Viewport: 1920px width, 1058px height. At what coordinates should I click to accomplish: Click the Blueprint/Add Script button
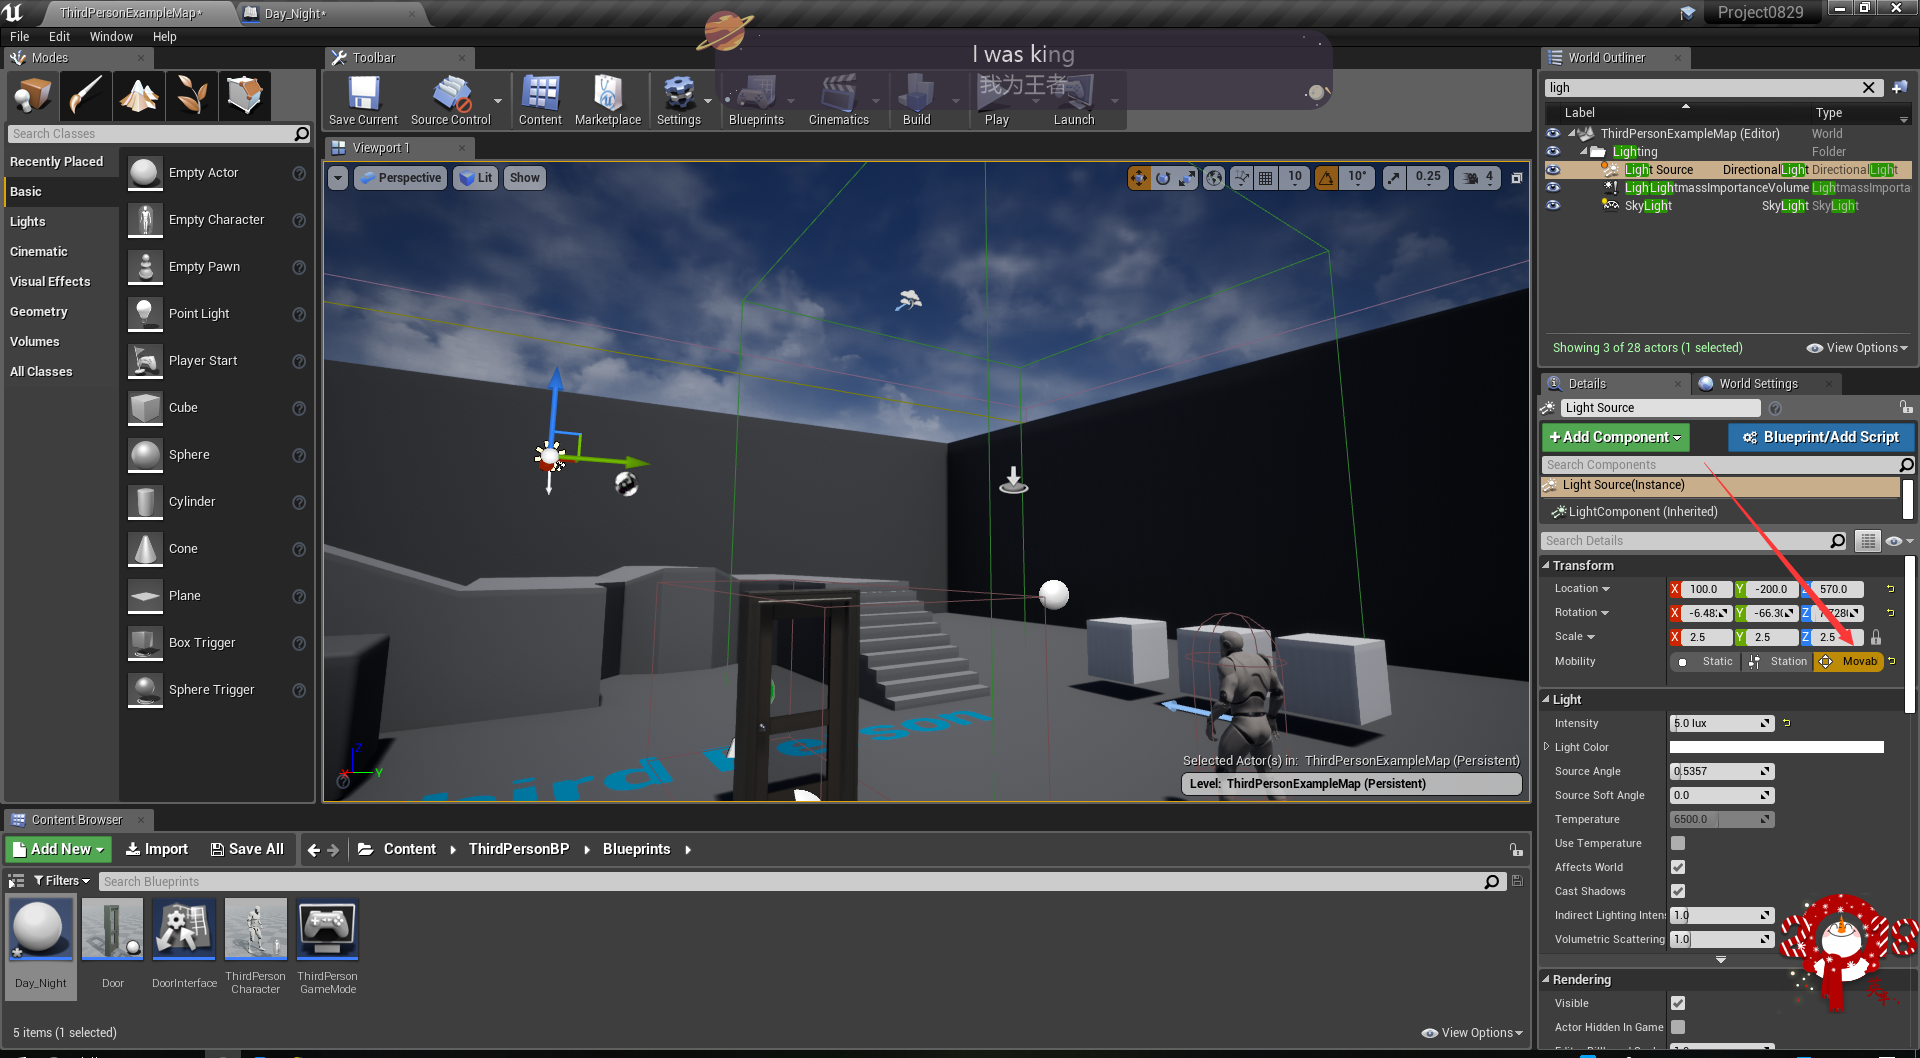pos(1820,437)
